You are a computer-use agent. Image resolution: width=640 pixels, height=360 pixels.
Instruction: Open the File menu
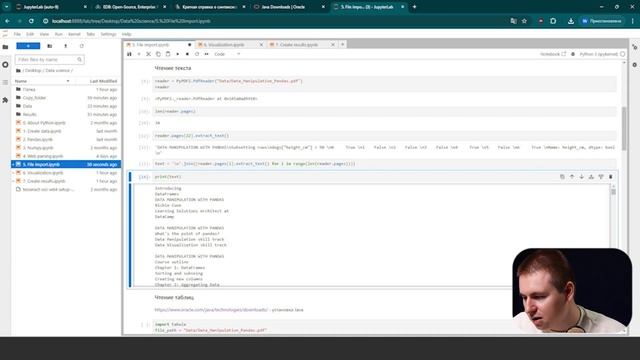(17, 34)
